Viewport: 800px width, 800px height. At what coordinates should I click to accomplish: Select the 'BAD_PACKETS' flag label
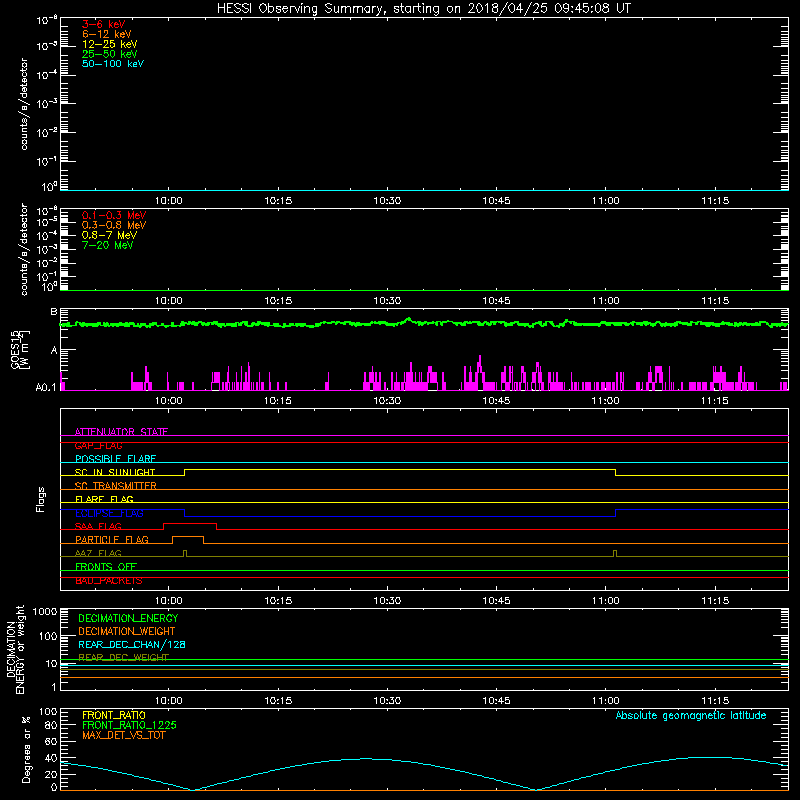(109, 581)
